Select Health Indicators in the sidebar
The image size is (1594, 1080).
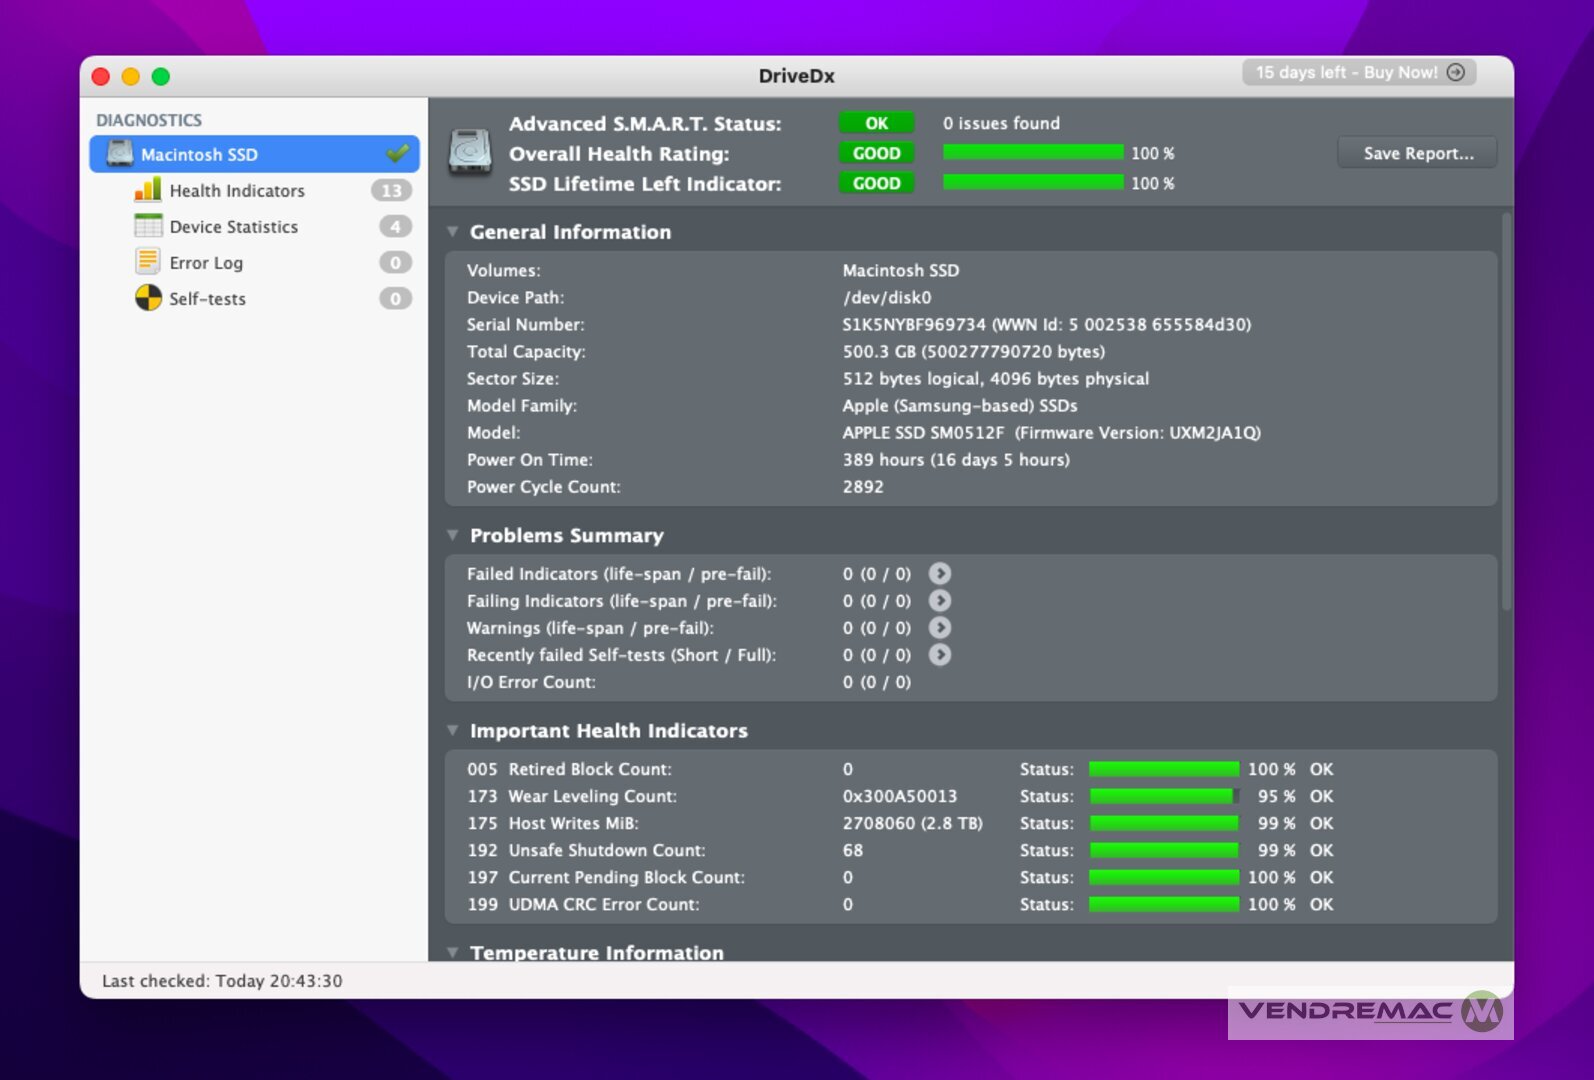pos(237,191)
